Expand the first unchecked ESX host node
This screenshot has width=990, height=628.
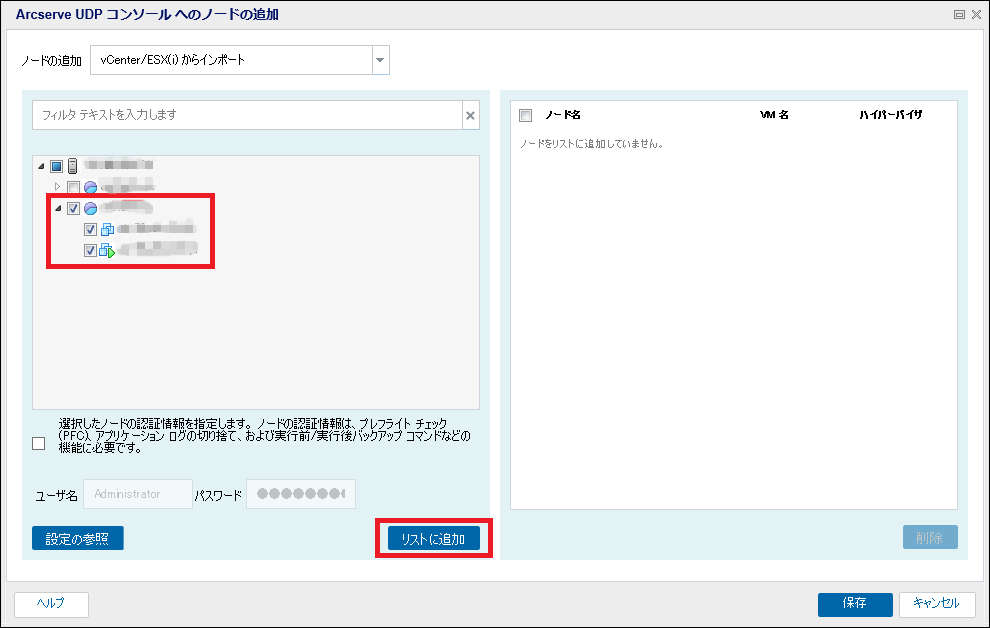tap(57, 187)
